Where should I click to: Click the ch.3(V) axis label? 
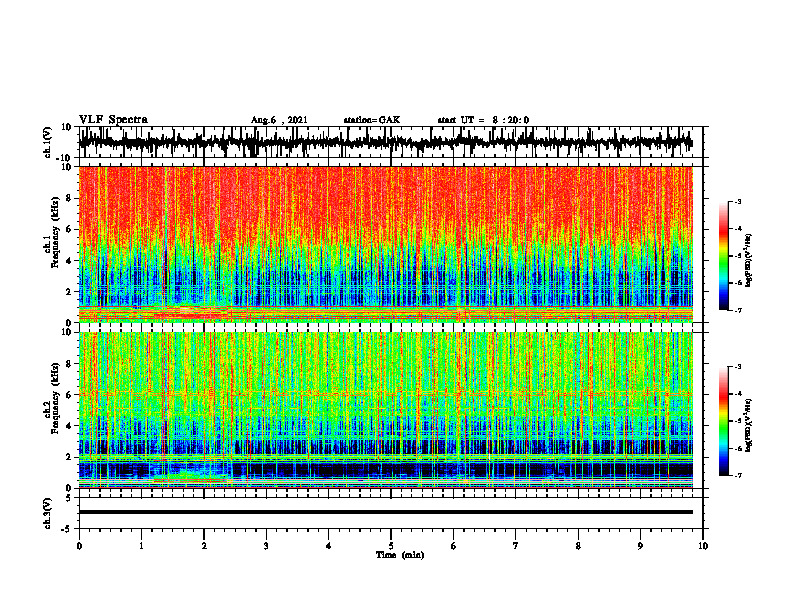48,514
